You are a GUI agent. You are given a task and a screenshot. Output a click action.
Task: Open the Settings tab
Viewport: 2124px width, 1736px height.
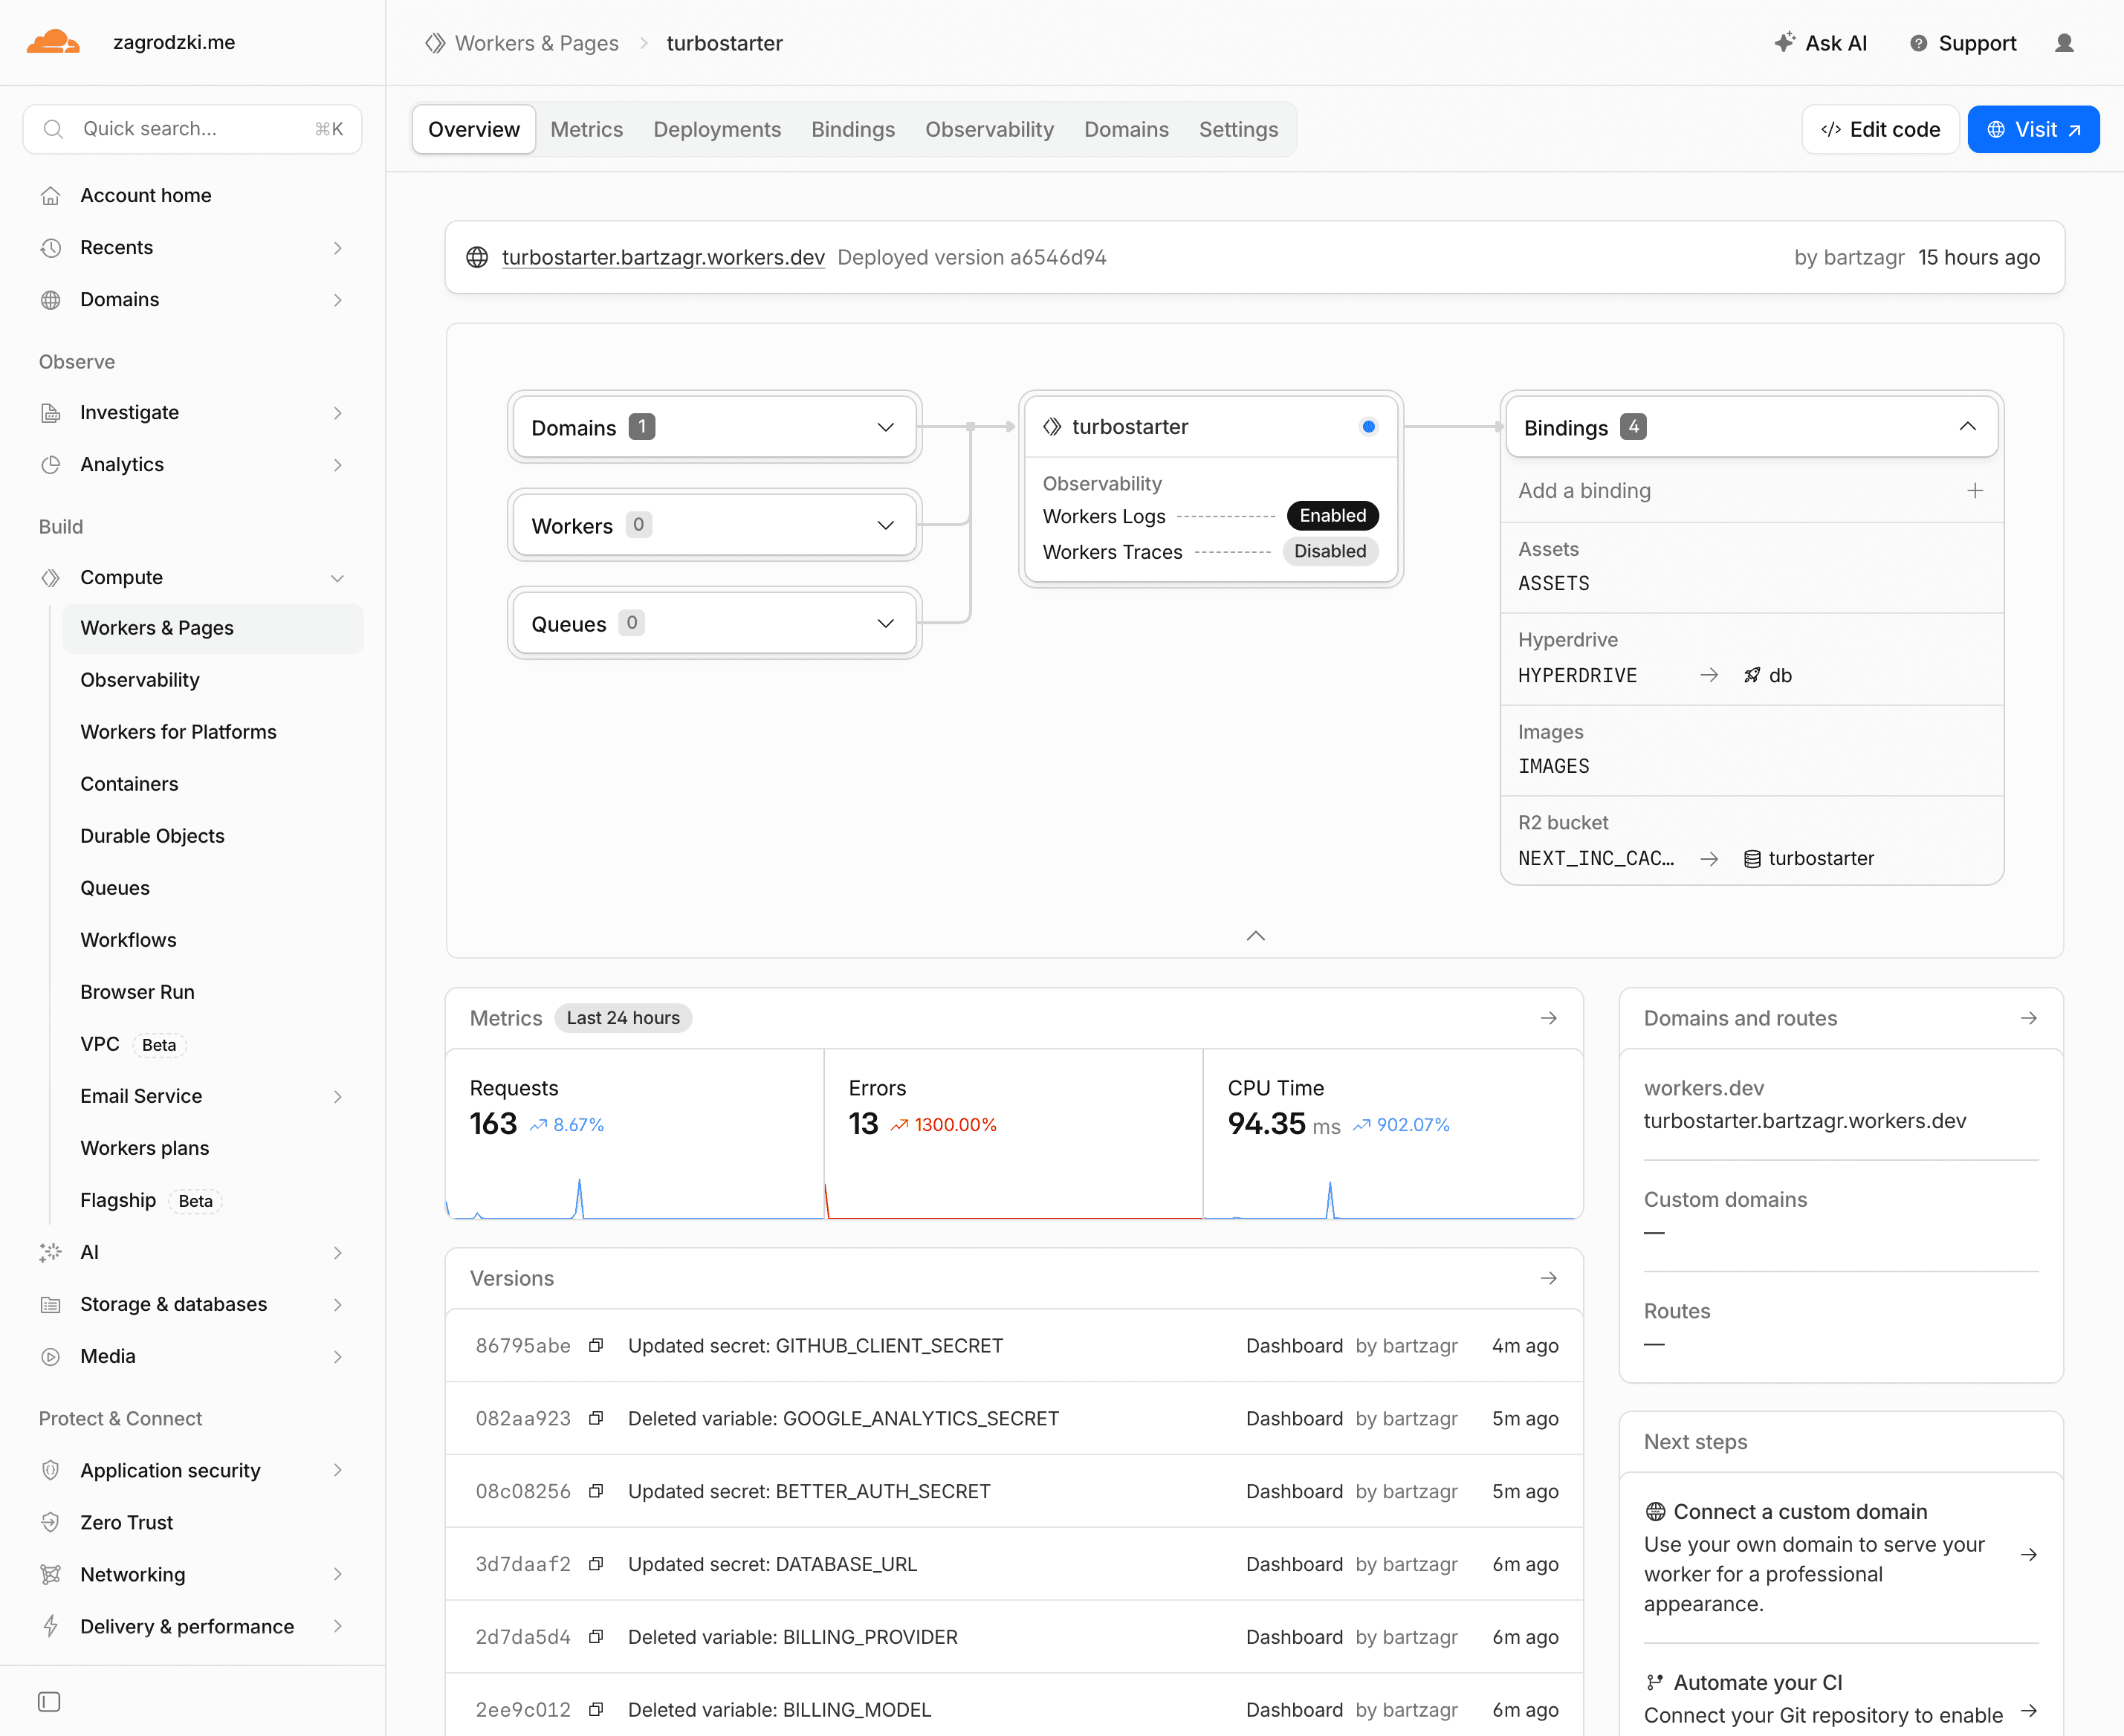1238,129
